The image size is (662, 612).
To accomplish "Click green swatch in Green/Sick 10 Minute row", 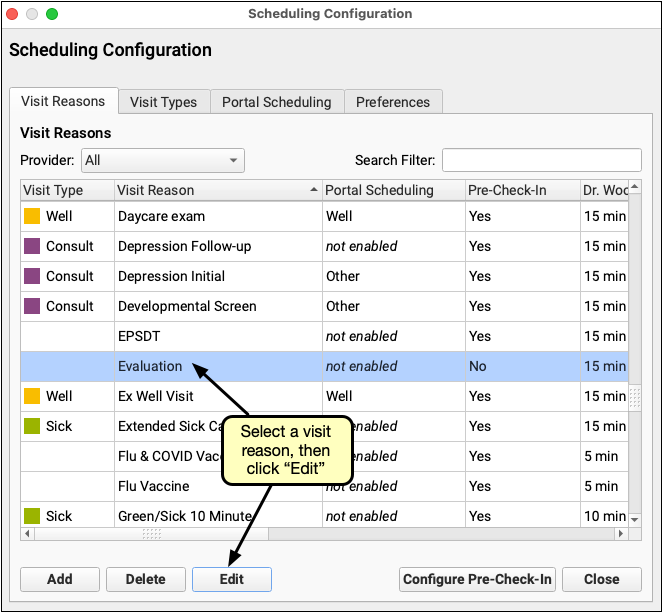I will (32, 516).
